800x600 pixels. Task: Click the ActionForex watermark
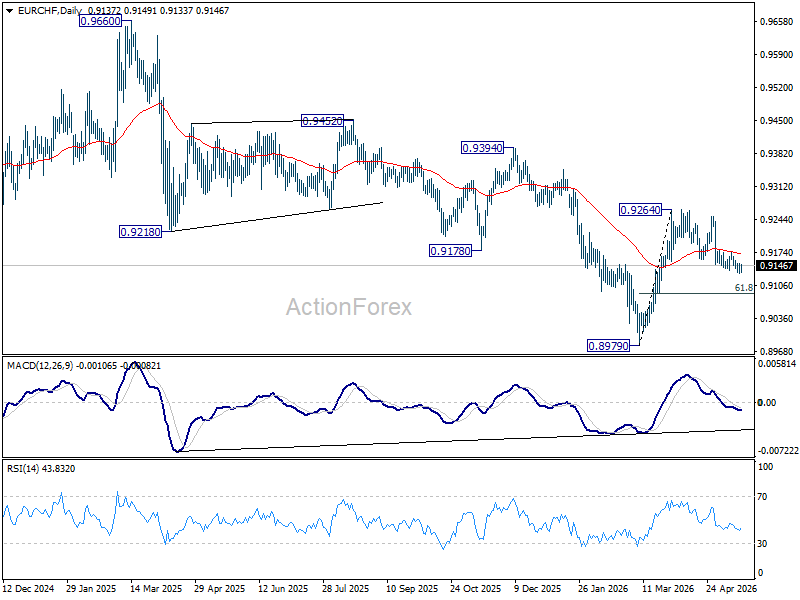[348, 307]
